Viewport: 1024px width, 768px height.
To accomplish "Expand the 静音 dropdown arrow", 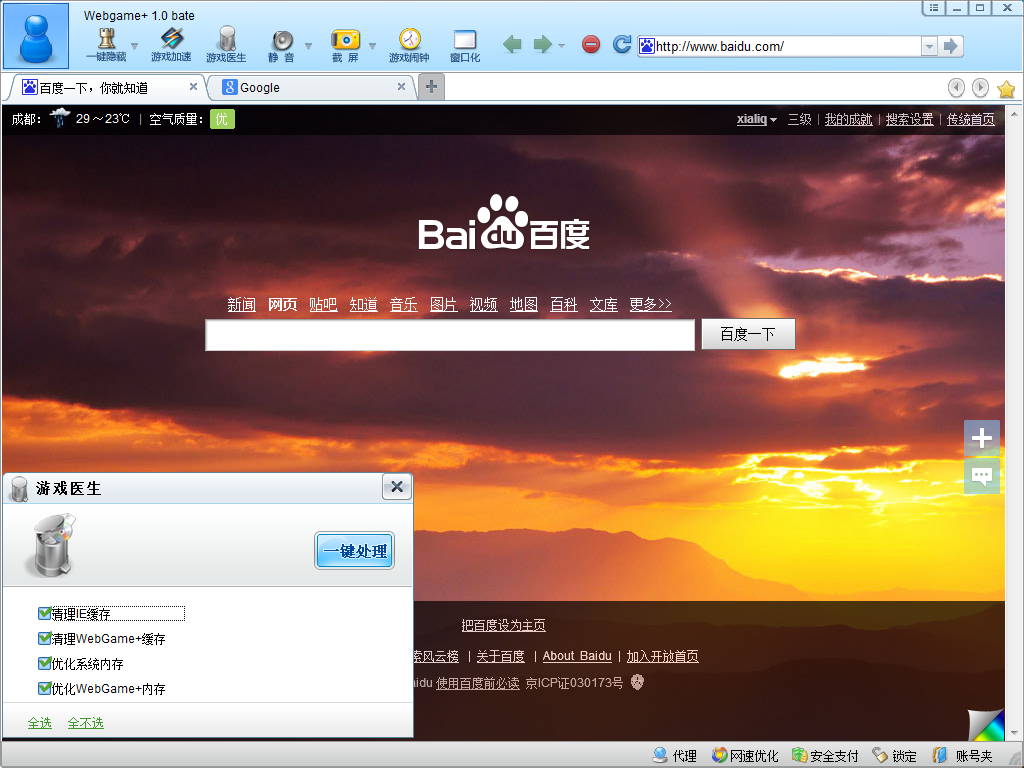I will [x=308, y=46].
